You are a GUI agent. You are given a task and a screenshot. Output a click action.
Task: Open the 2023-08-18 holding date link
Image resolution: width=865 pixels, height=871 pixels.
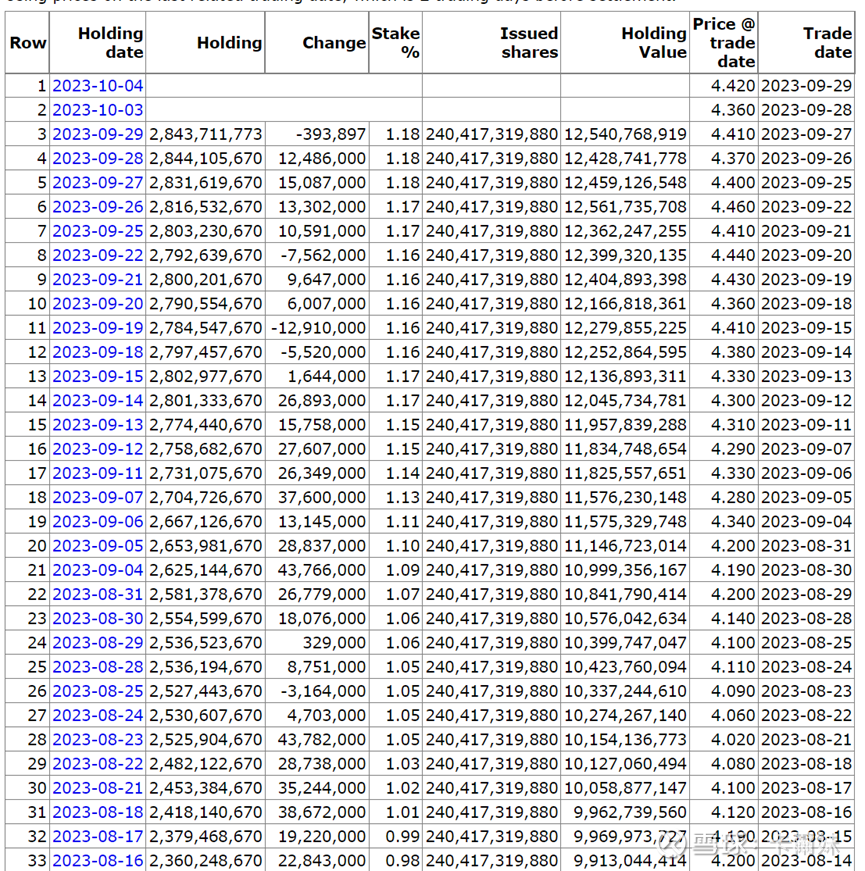pos(98,812)
